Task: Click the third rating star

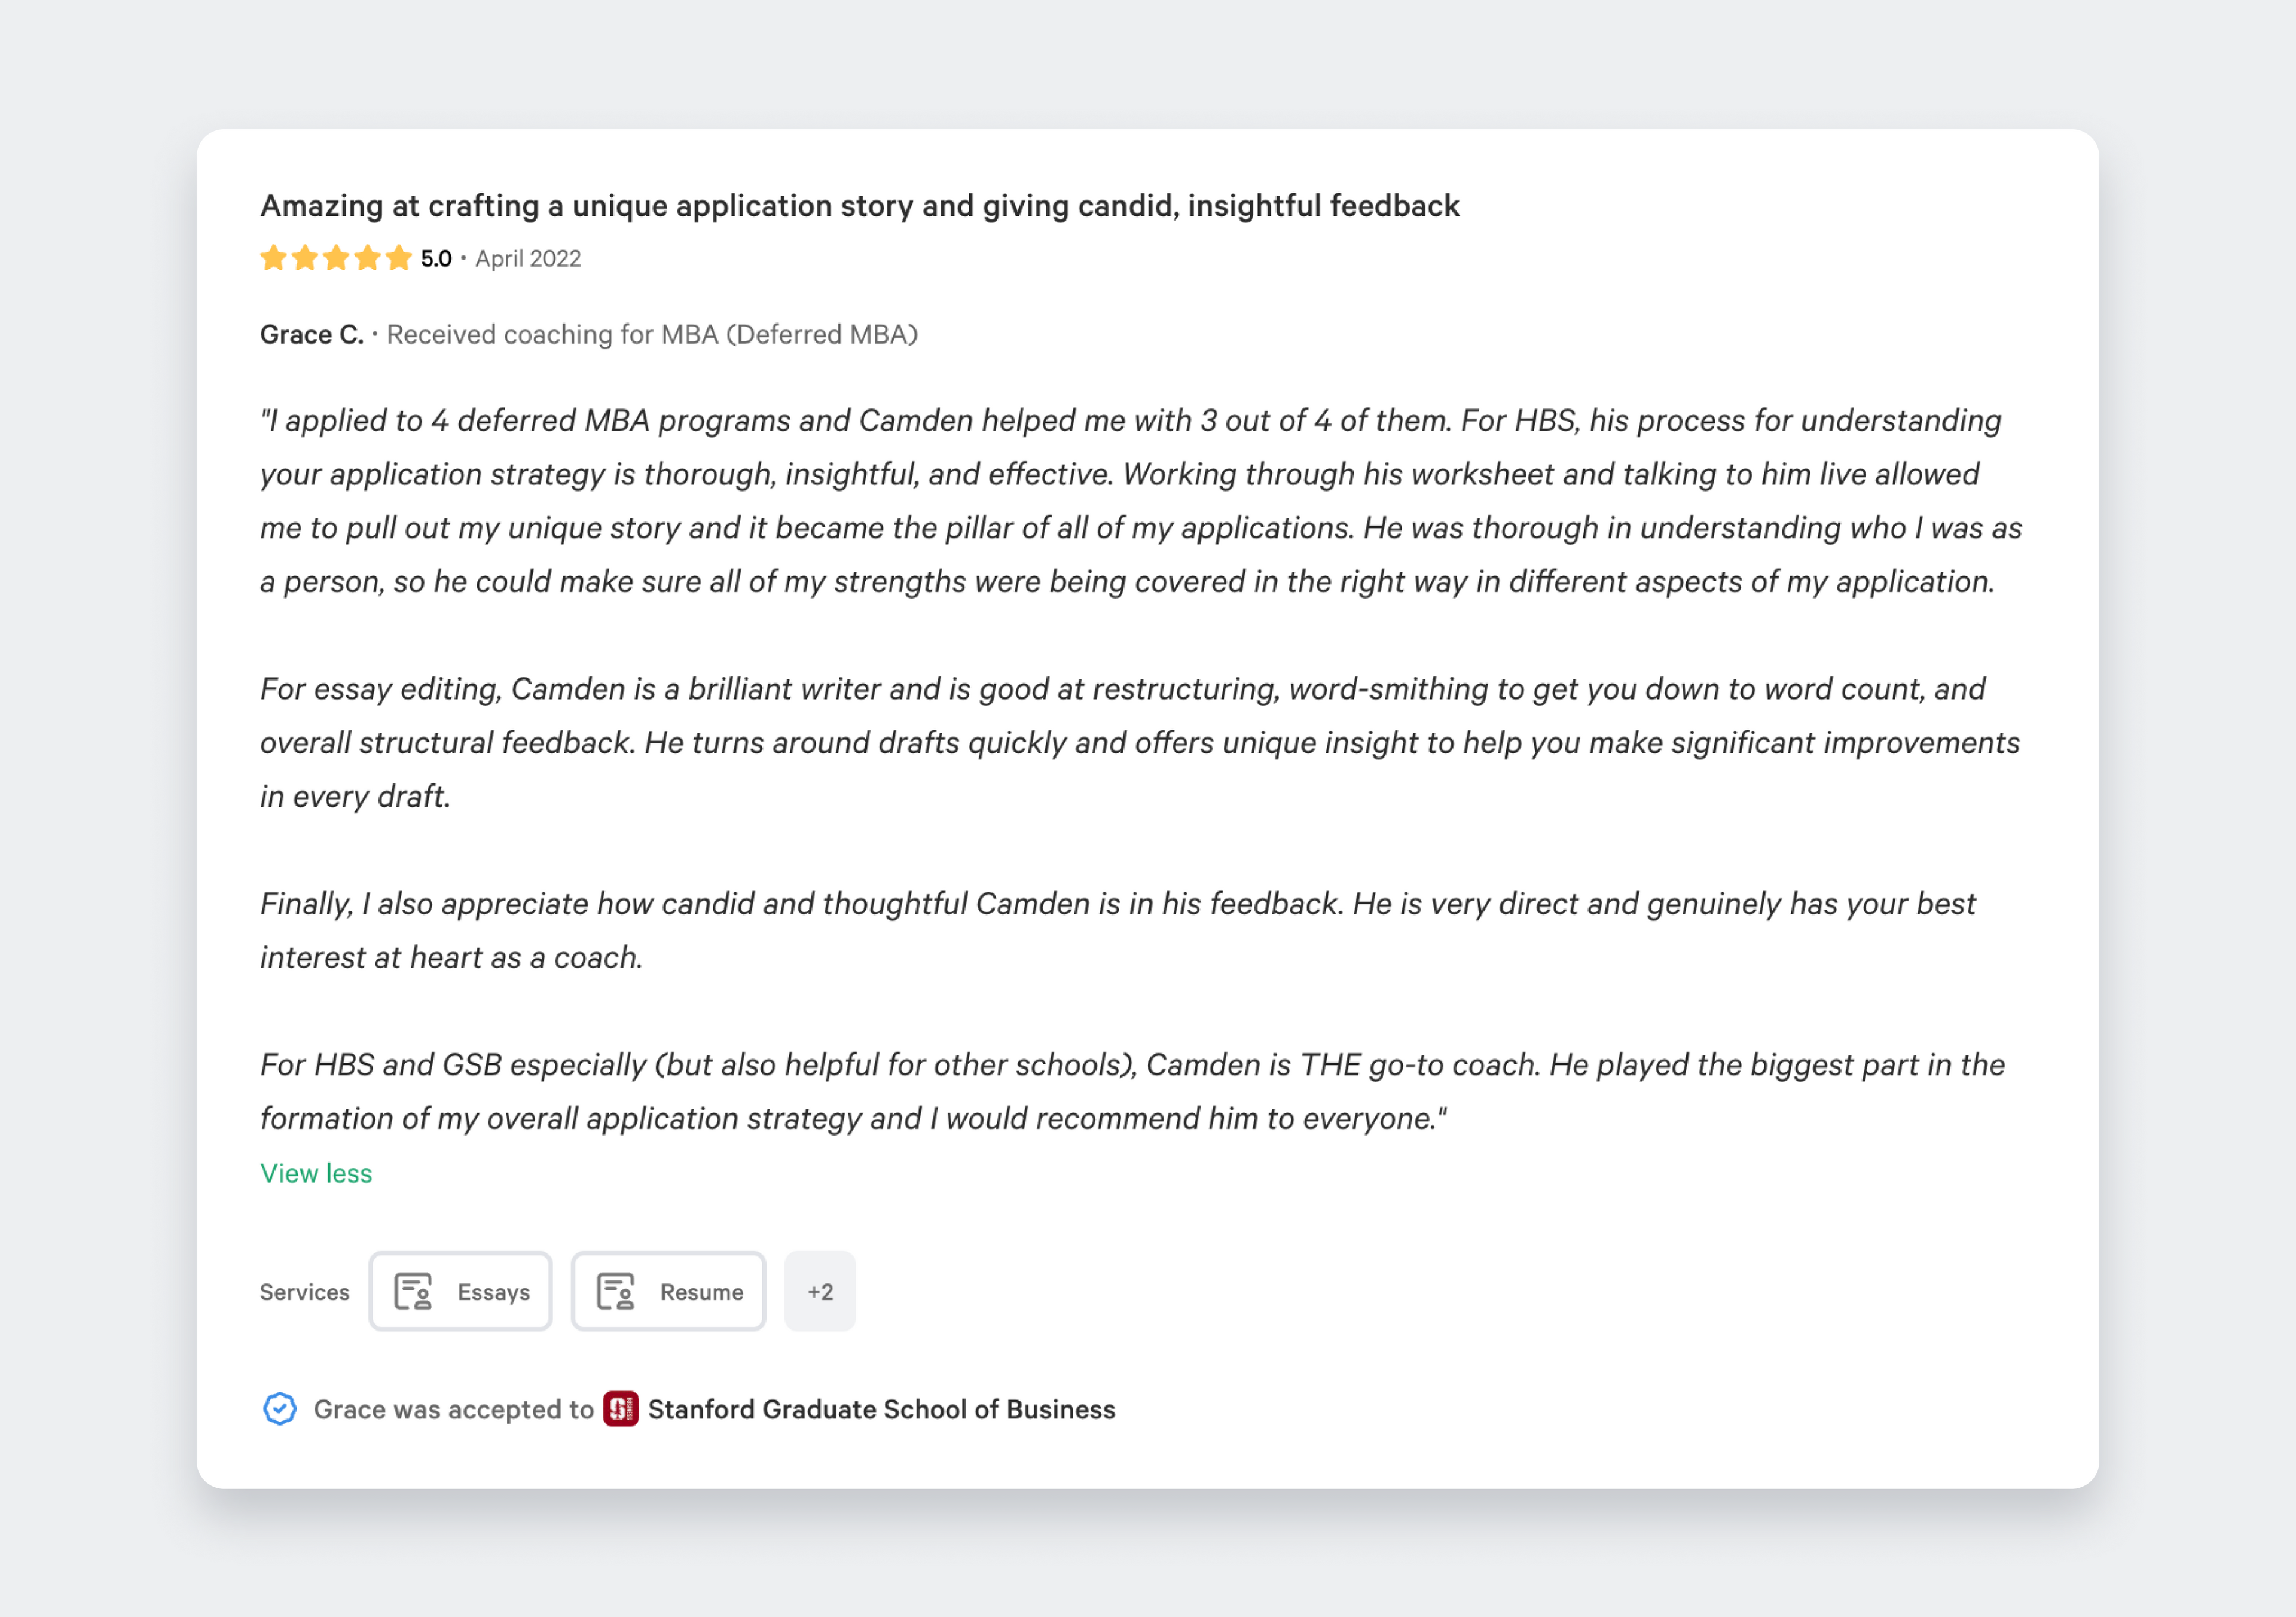Action: (x=336, y=258)
